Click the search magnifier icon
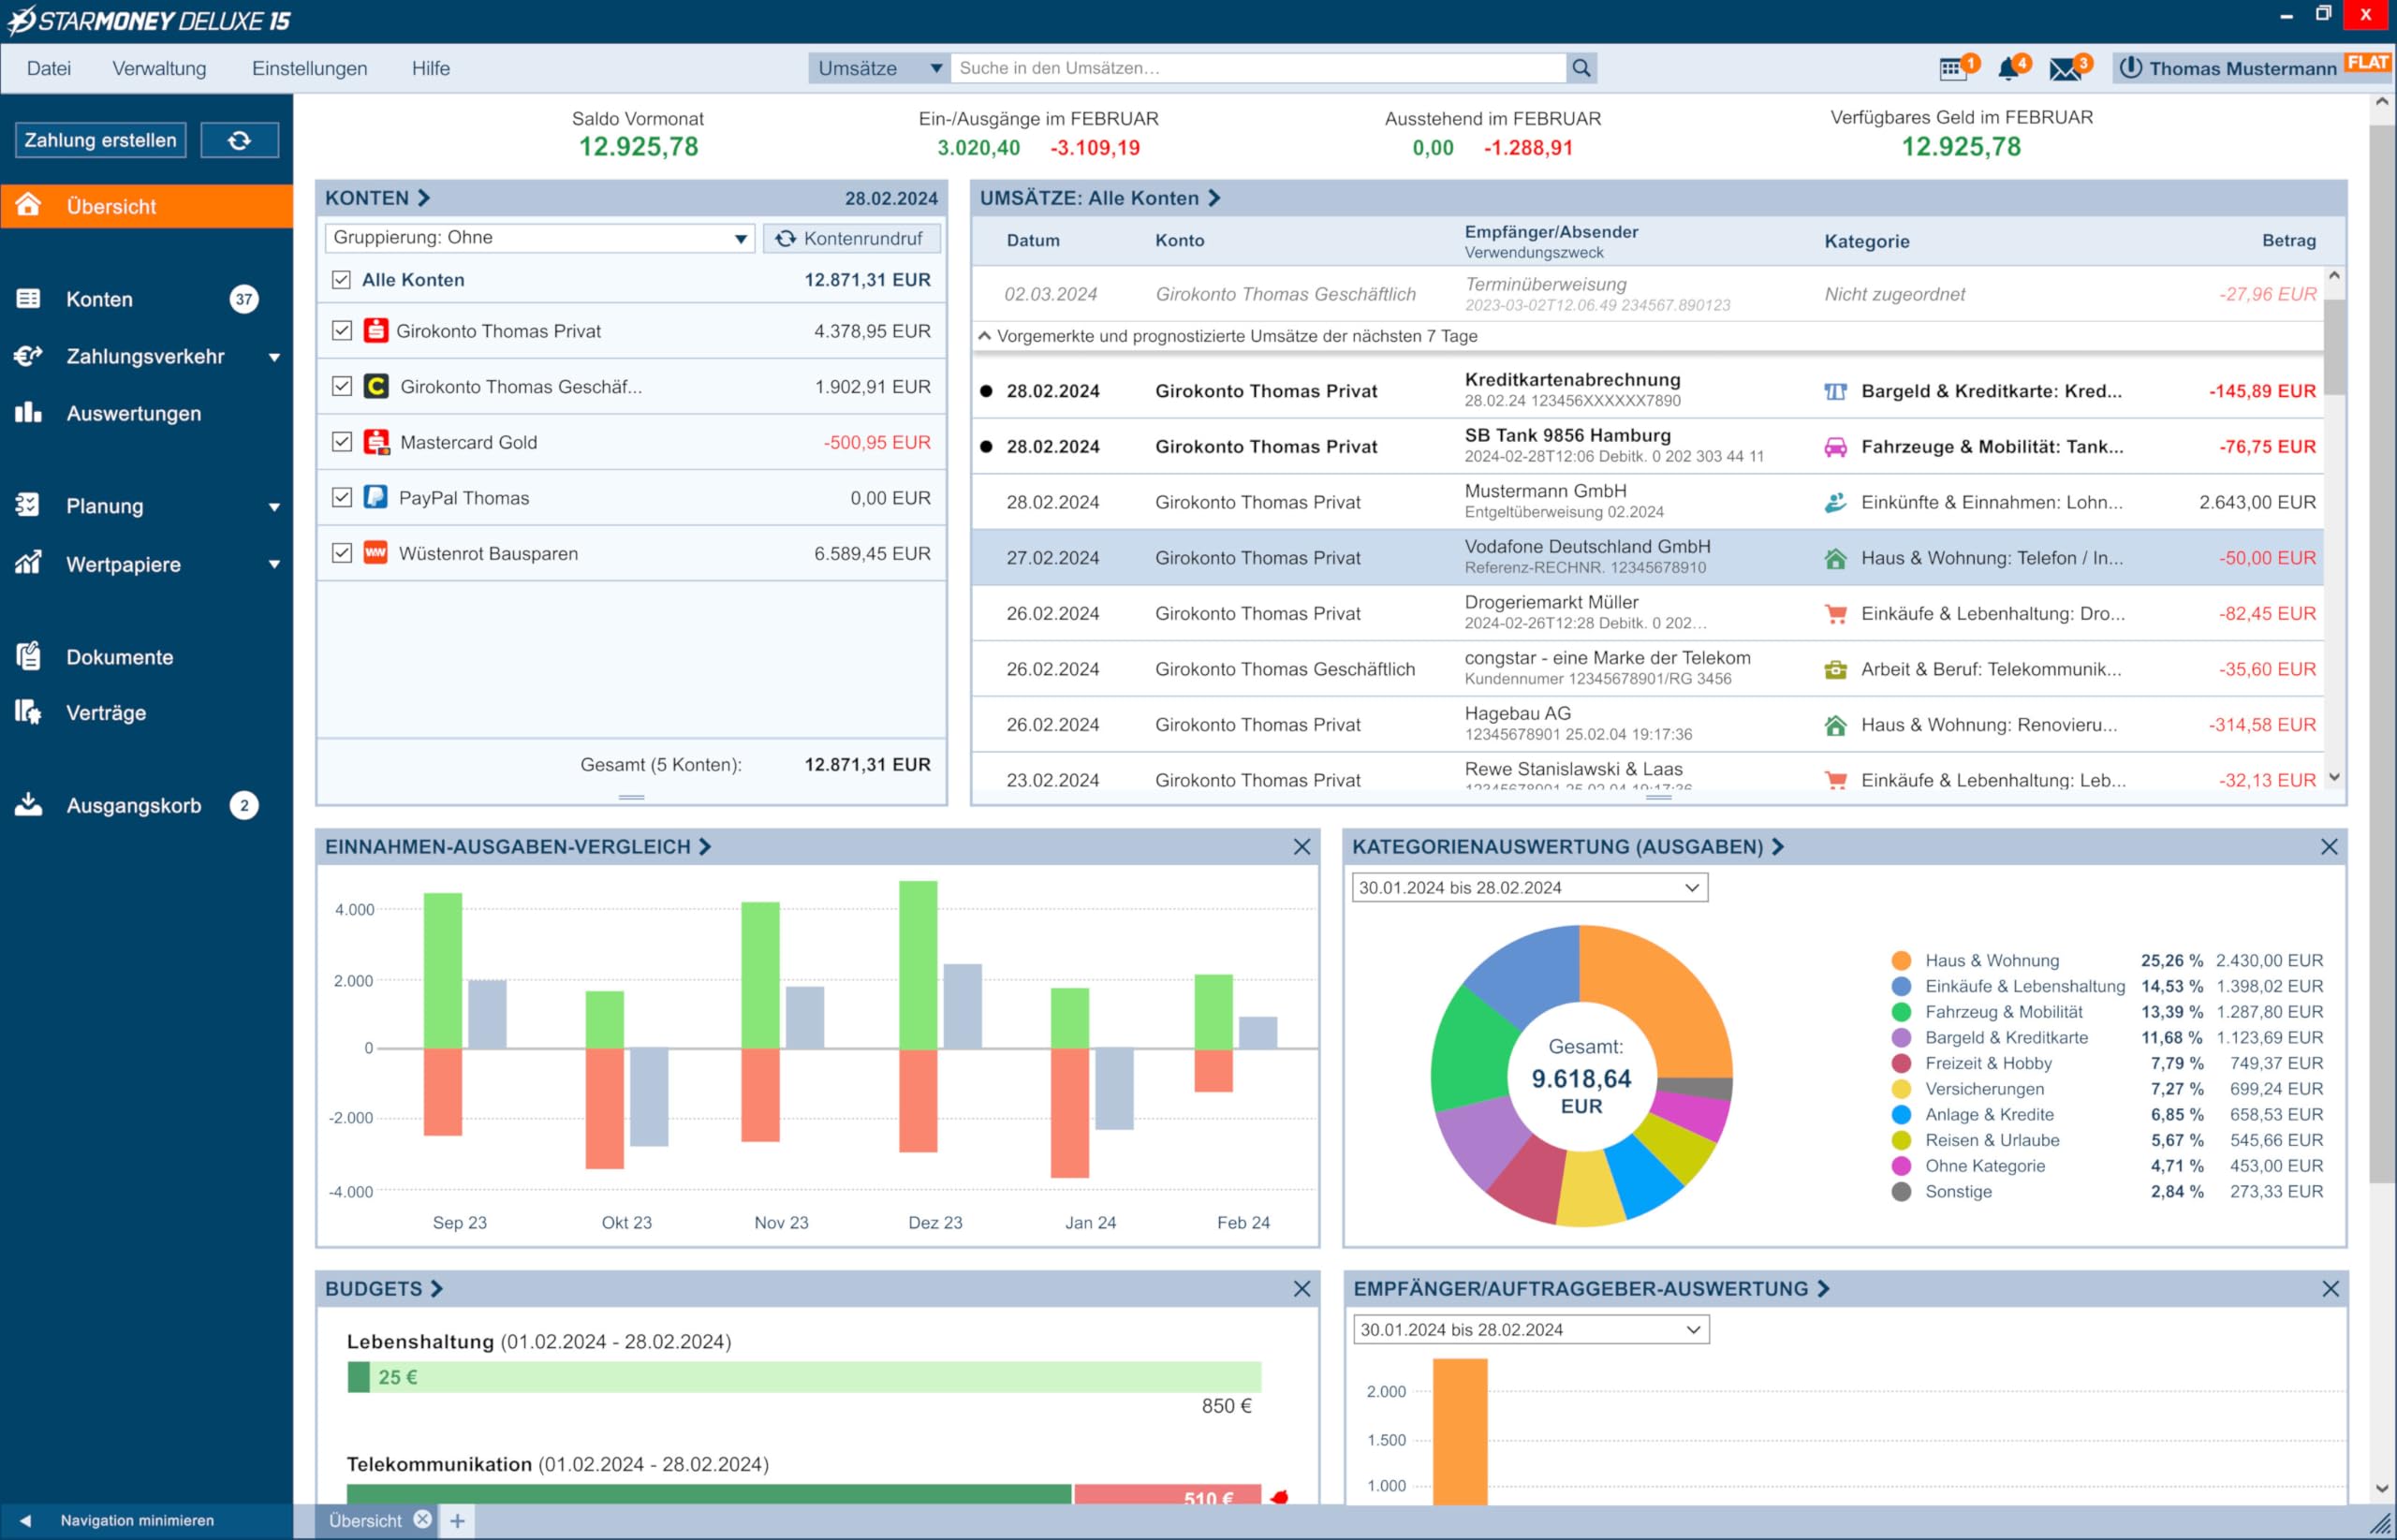 coord(1581,68)
